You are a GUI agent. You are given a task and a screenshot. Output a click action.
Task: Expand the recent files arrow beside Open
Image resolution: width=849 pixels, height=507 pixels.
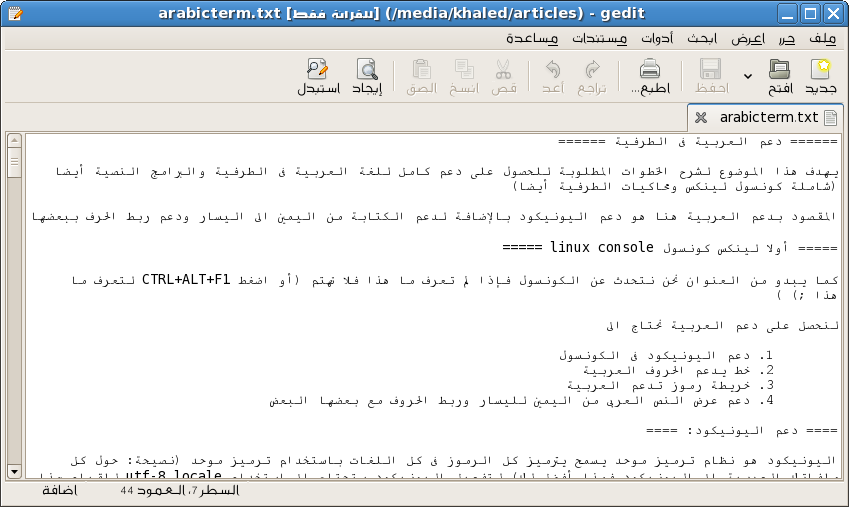747,76
